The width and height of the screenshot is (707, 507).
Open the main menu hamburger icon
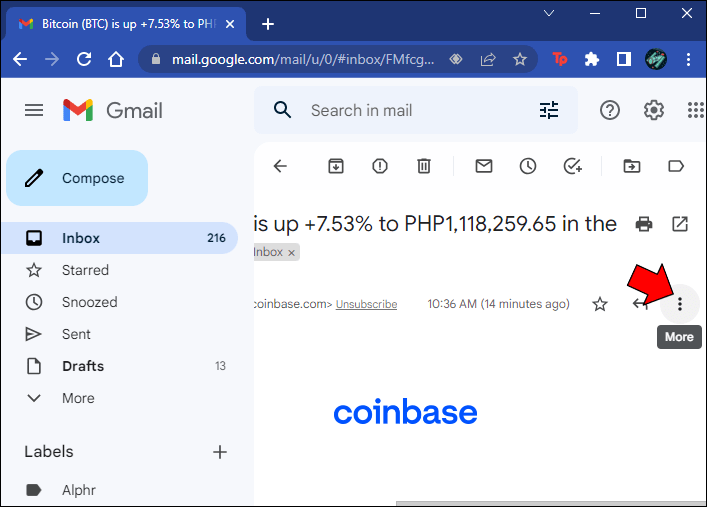34,110
